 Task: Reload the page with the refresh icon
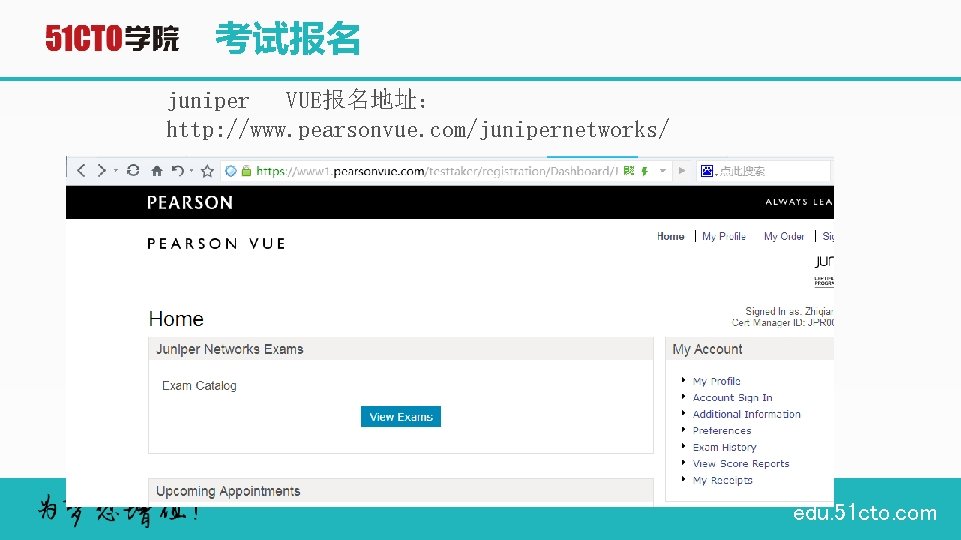point(133,170)
